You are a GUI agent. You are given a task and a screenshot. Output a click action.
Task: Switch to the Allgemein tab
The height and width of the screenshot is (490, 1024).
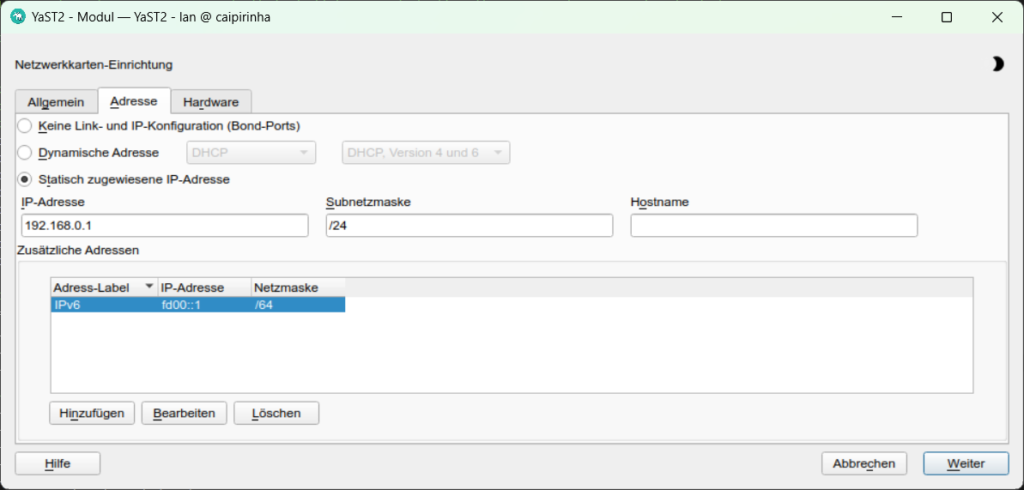(55, 102)
